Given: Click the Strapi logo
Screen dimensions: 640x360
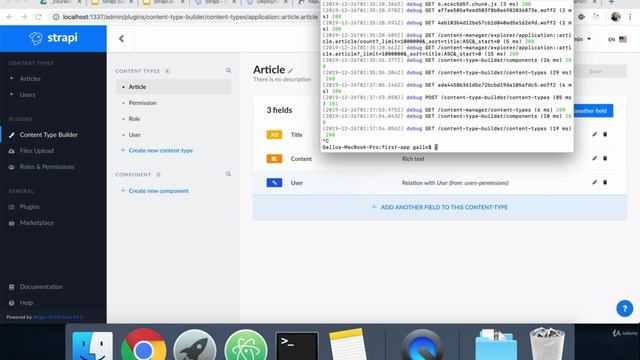Looking at the screenshot, I should (x=53, y=38).
